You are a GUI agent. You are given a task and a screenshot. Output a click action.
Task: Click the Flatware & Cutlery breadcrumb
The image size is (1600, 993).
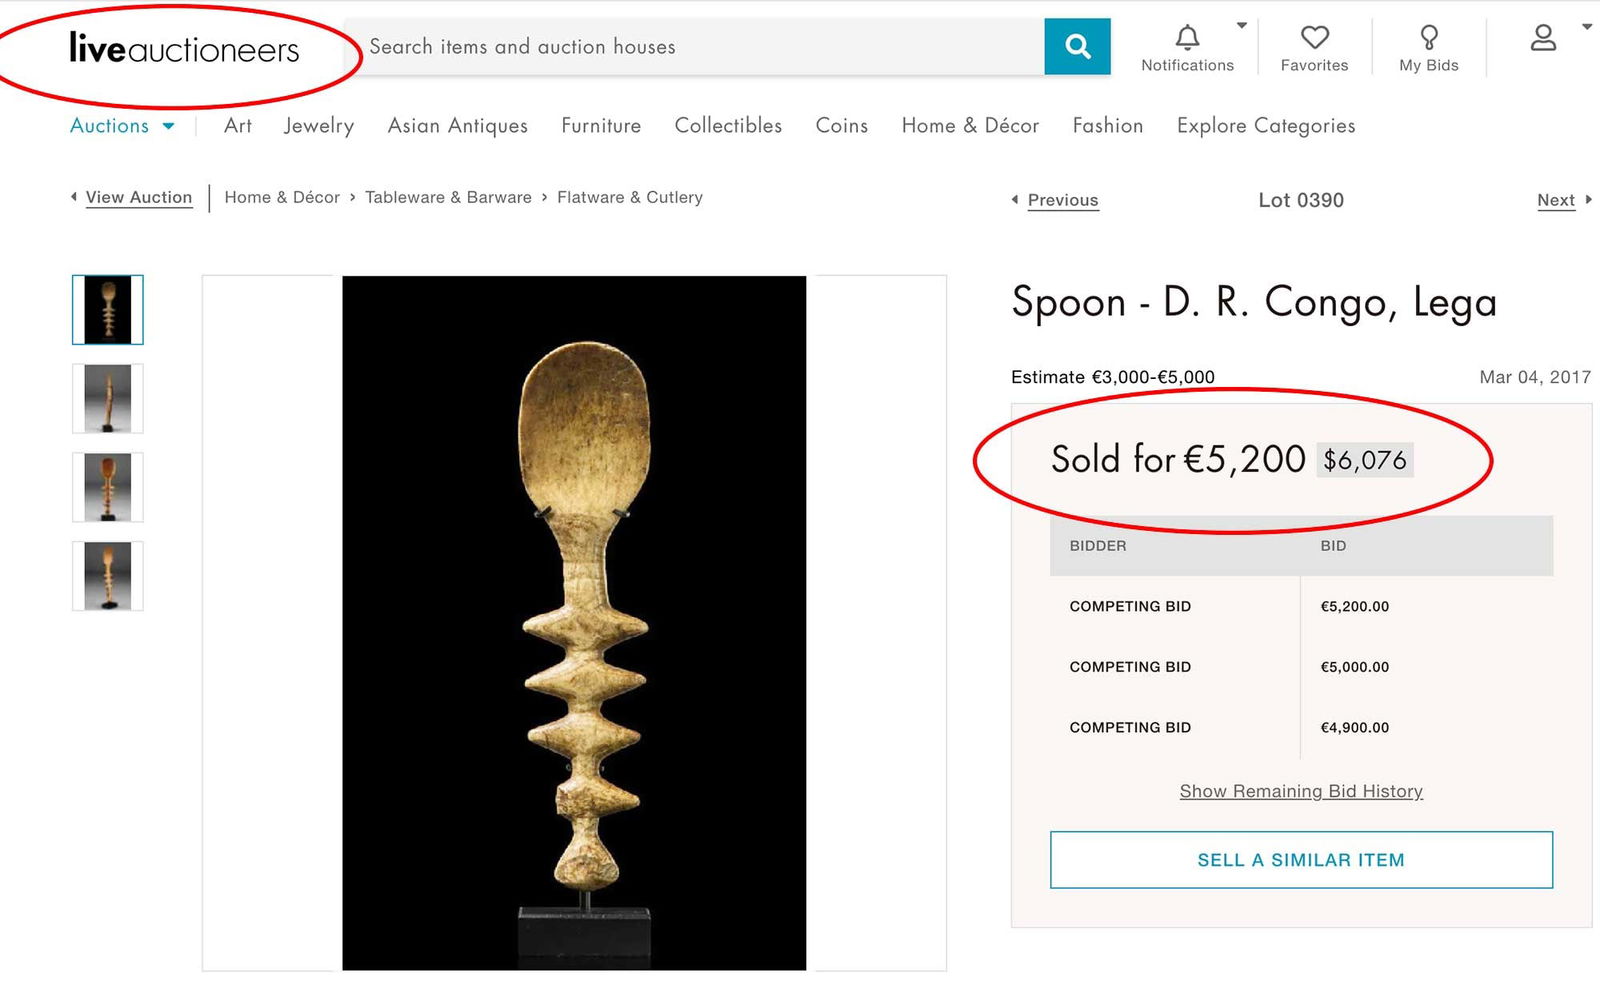click(629, 197)
